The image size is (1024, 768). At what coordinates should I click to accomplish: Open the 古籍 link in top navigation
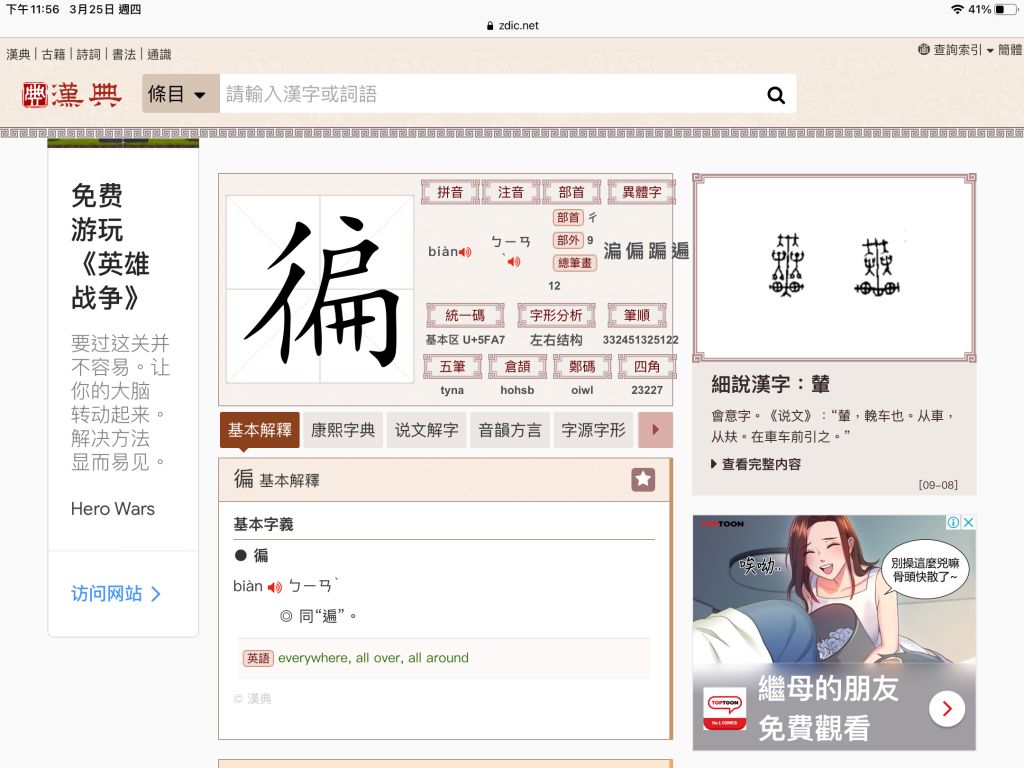tap(53, 54)
